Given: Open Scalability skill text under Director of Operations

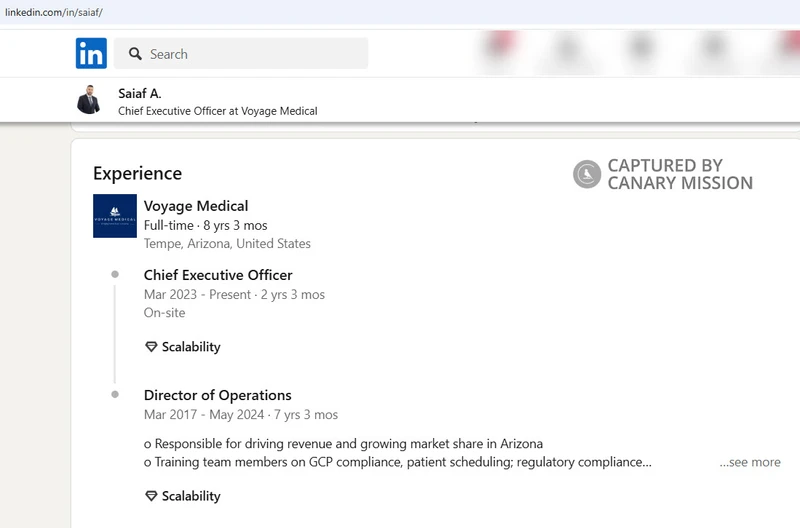Looking at the screenshot, I should [191, 496].
